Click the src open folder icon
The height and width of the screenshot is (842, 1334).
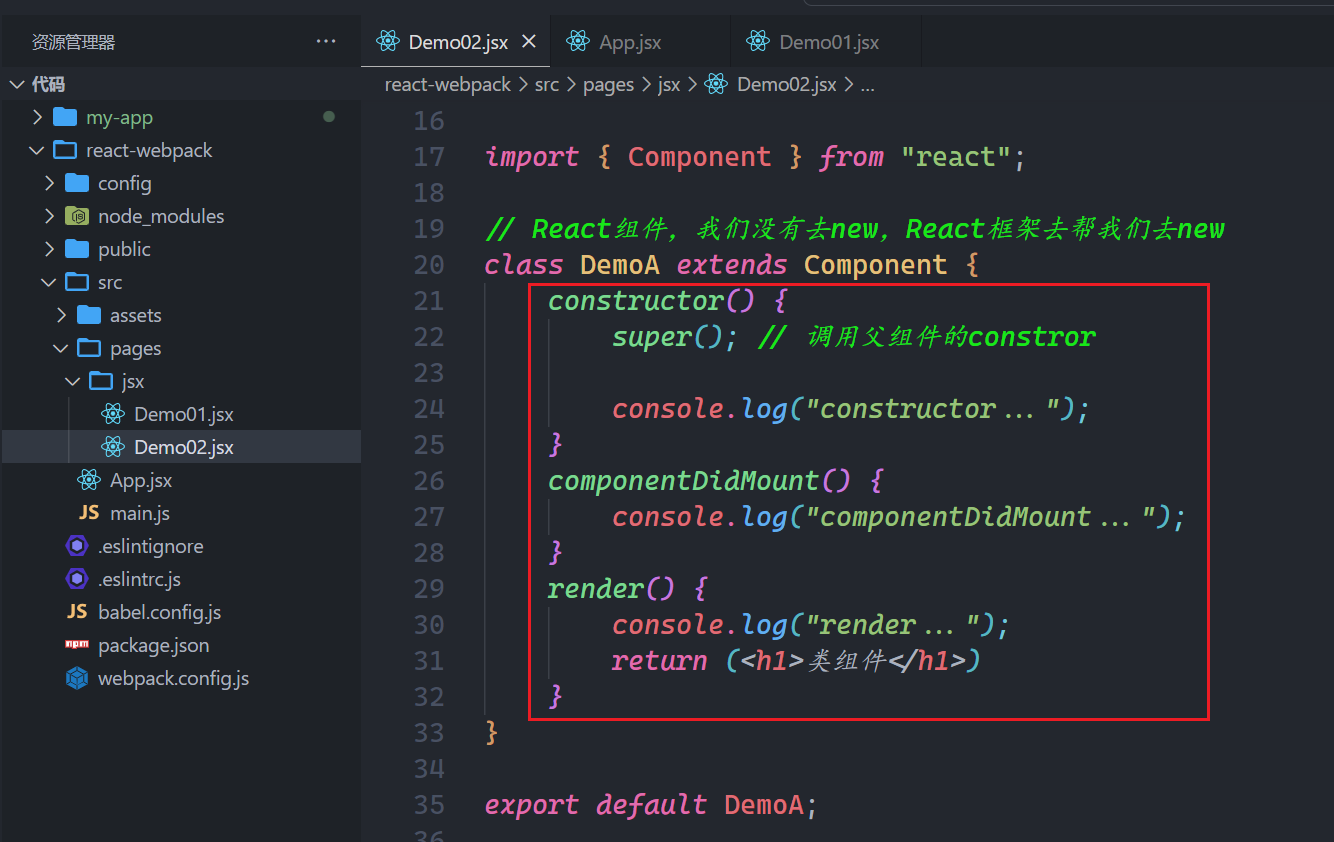coord(77,282)
